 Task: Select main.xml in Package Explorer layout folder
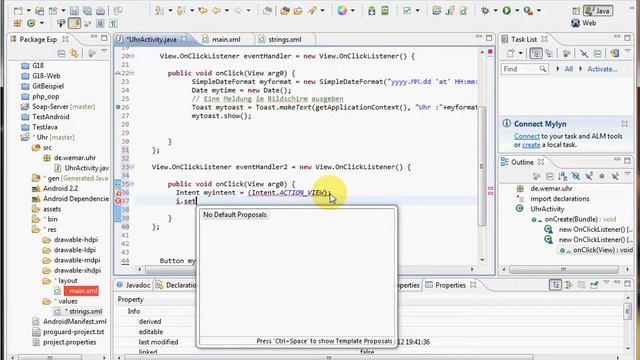coord(83,291)
